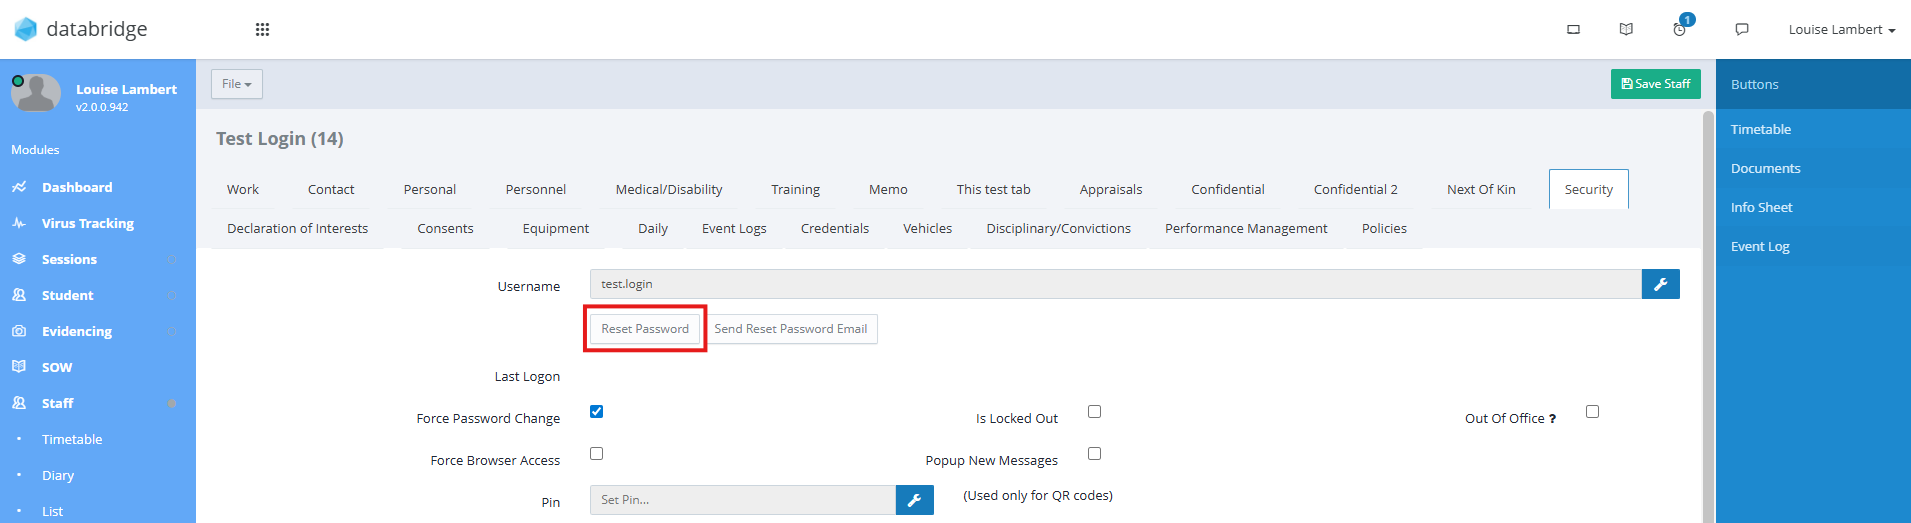The image size is (1911, 523).
Task: Click the Staff people icon in sidebar
Action: pos(19,403)
